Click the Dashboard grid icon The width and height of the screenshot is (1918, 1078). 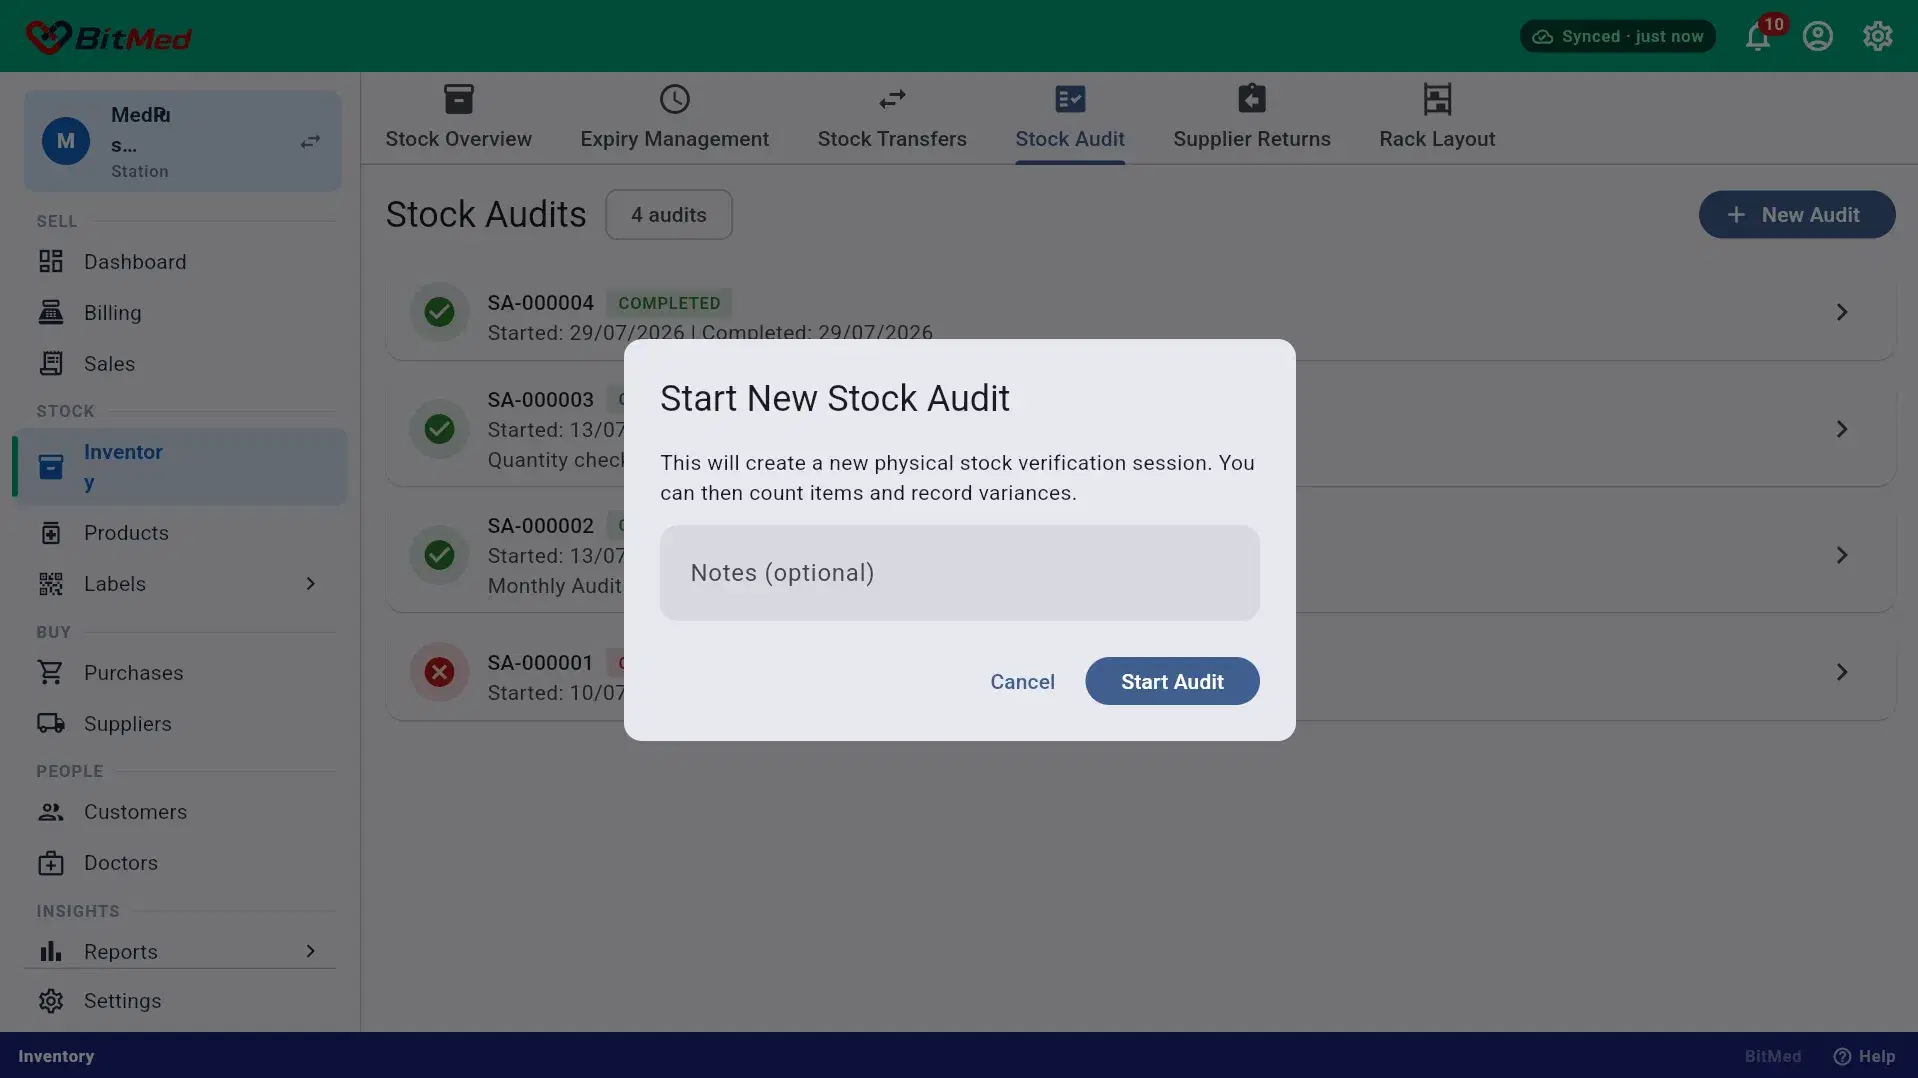(51, 262)
